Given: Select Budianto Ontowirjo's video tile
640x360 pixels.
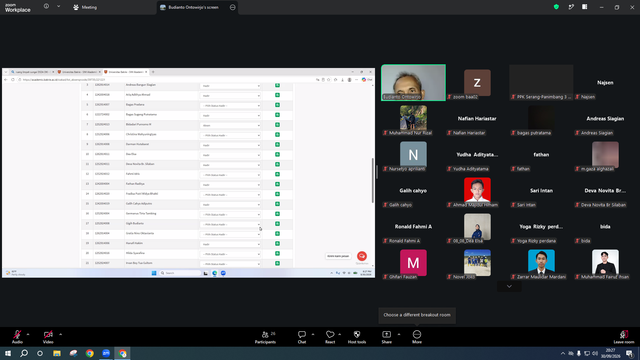Looking at the screenshot, I should click(413, 82).
